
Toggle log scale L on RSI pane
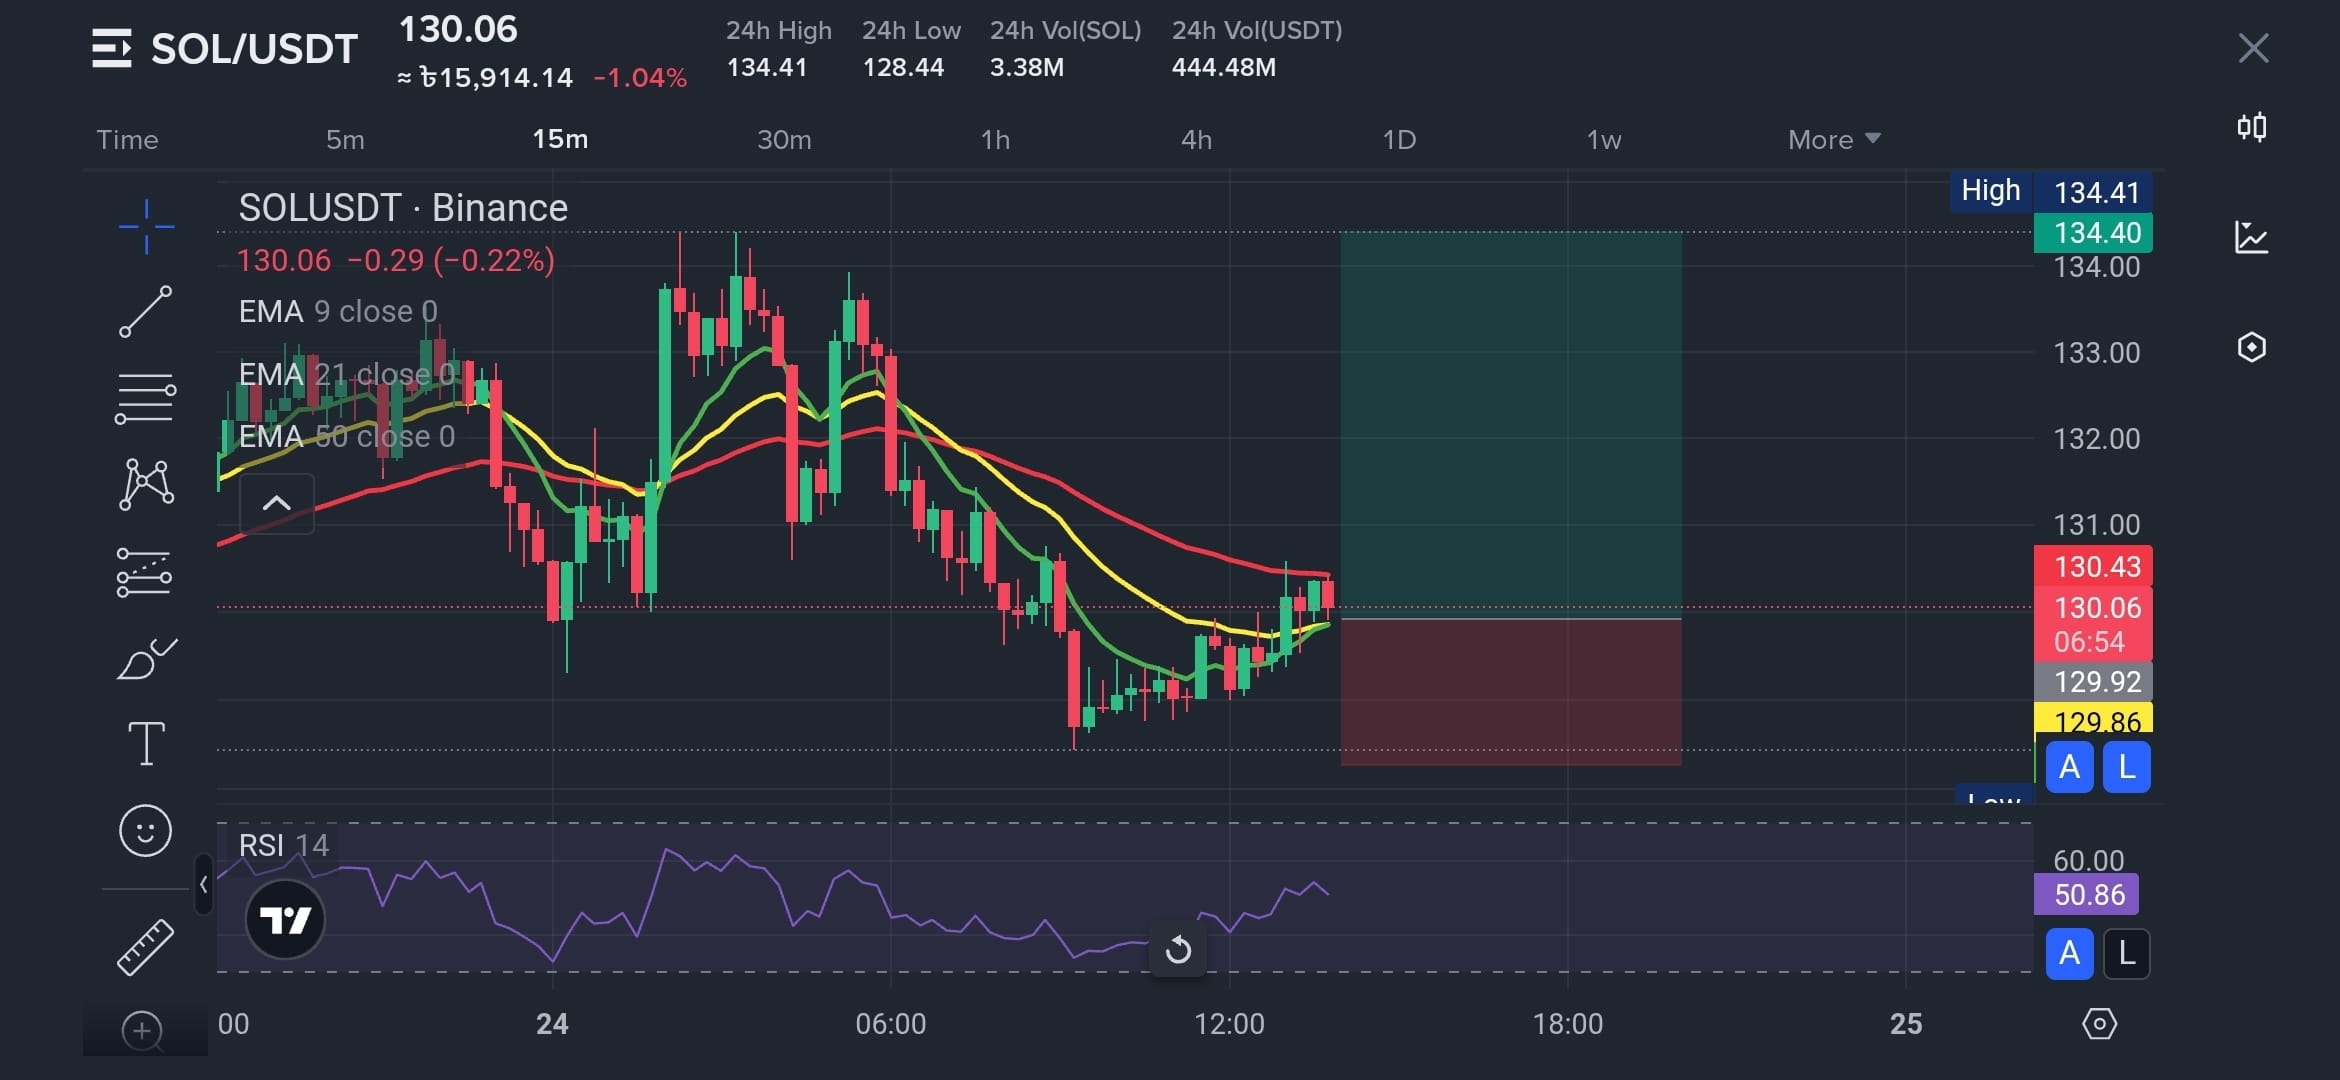2127,953
